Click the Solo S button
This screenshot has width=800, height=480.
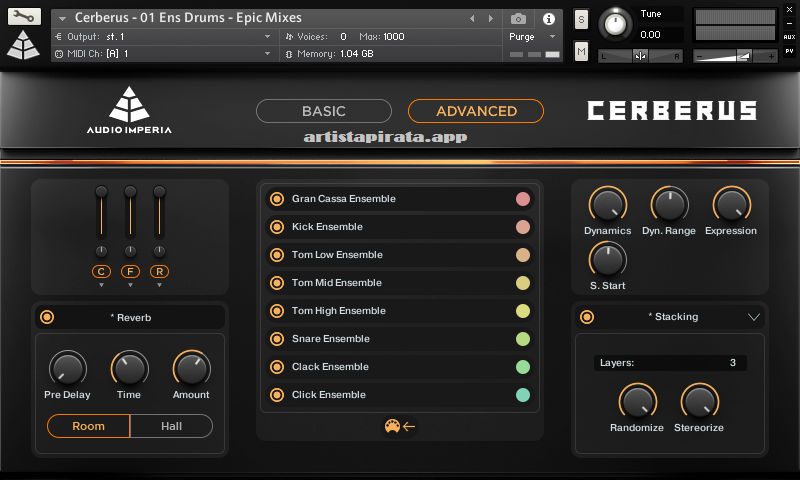point(581,20)
